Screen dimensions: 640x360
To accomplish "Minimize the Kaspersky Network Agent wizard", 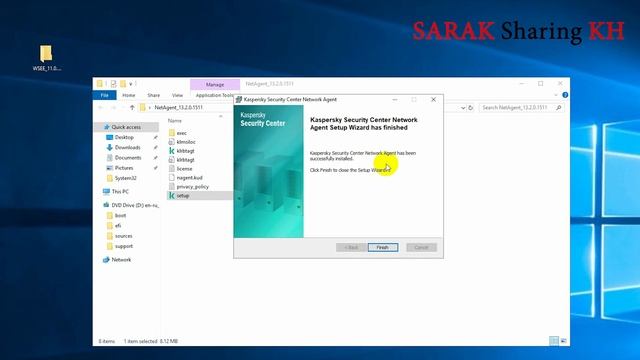I will click(x=395, y=100).
